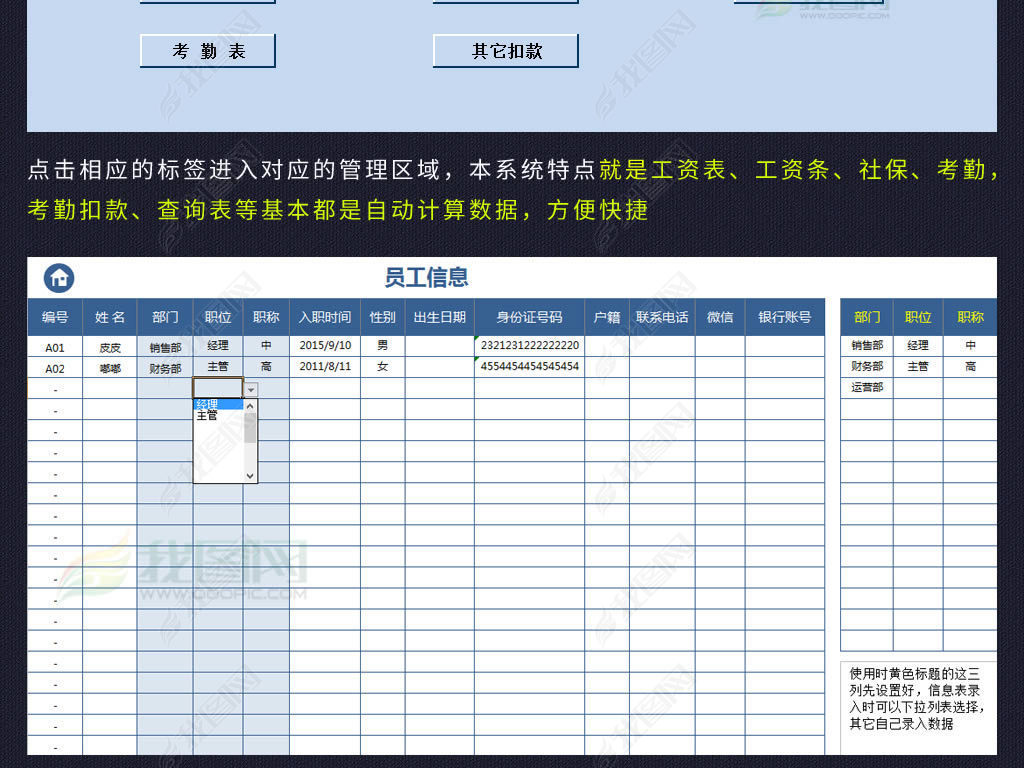Click the 入职时间 column header

click(x=325, y=316)
